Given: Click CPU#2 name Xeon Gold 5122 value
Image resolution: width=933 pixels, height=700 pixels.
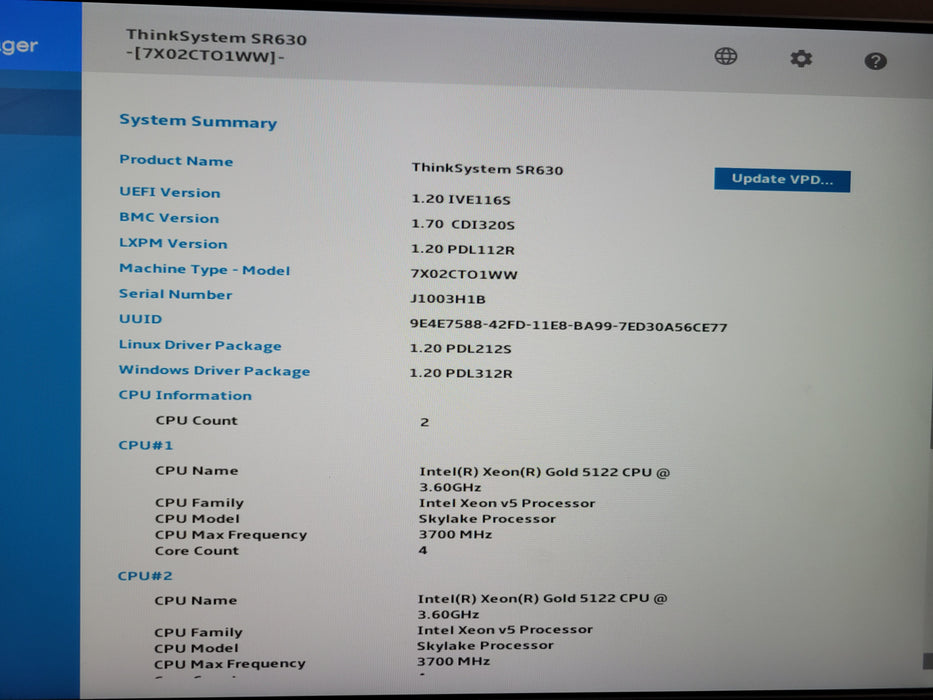Looking at the screenshot, I should point(542,606).
